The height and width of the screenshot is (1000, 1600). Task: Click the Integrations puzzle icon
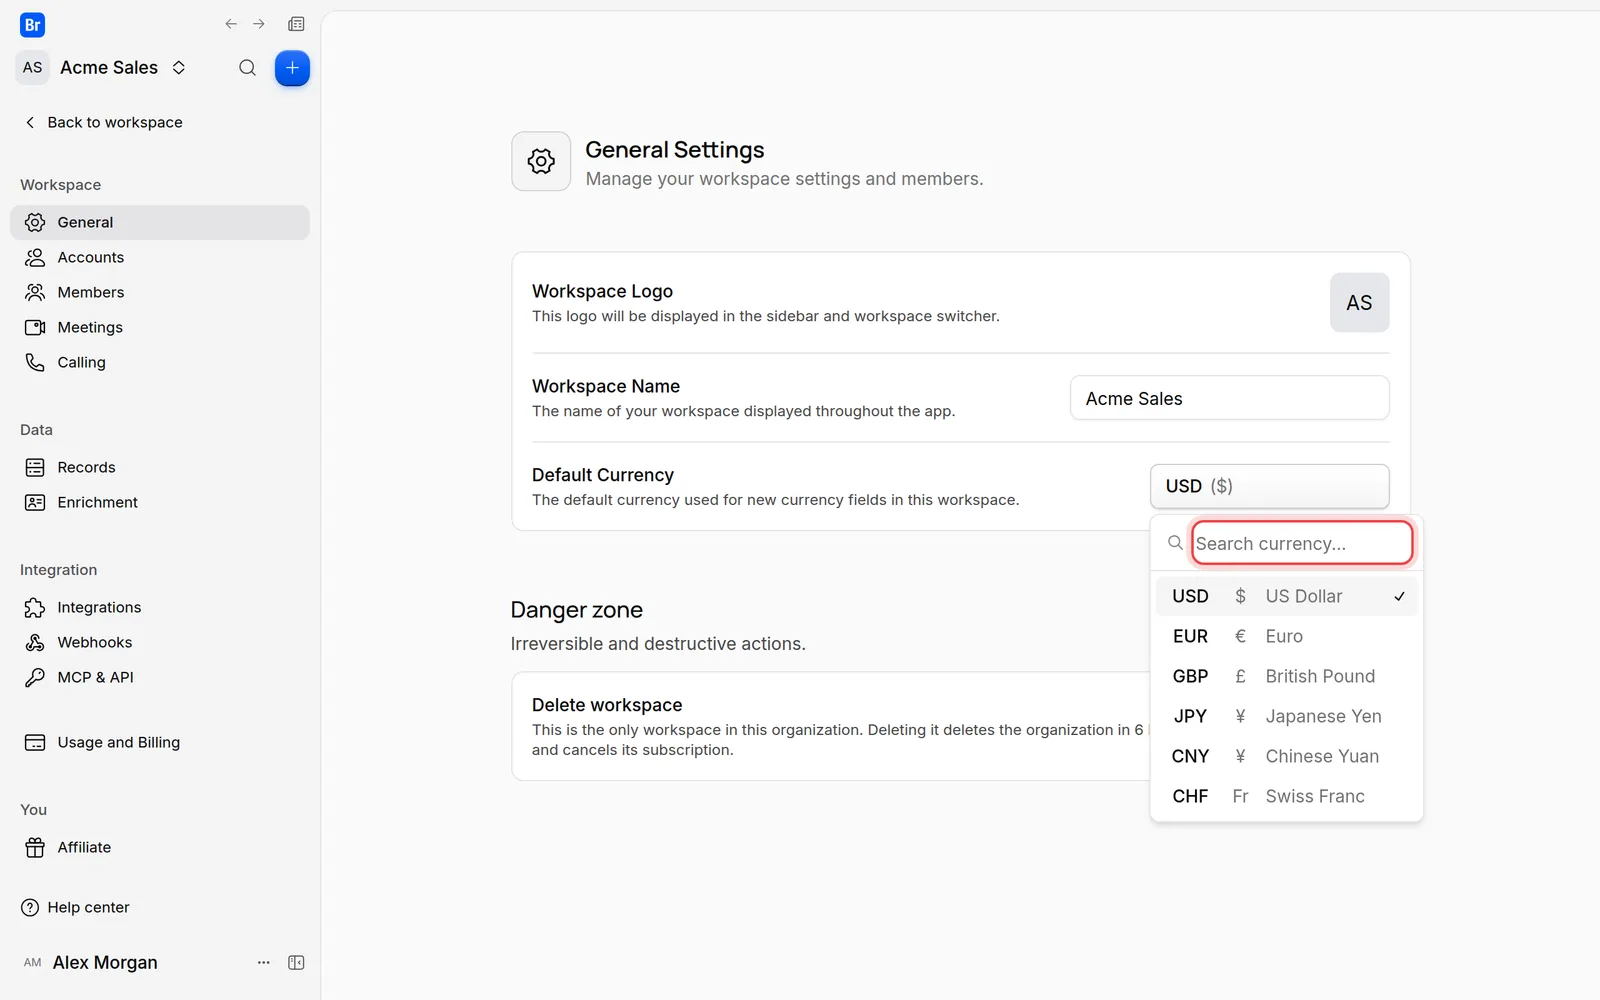coord(35,607)
